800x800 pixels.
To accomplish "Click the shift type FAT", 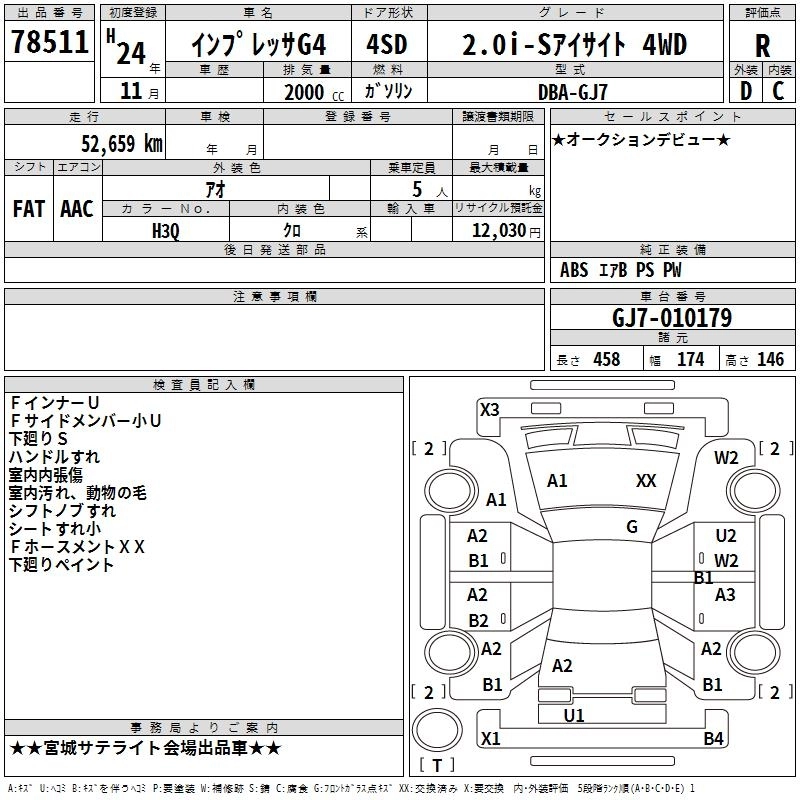I will tap(29, 209).
